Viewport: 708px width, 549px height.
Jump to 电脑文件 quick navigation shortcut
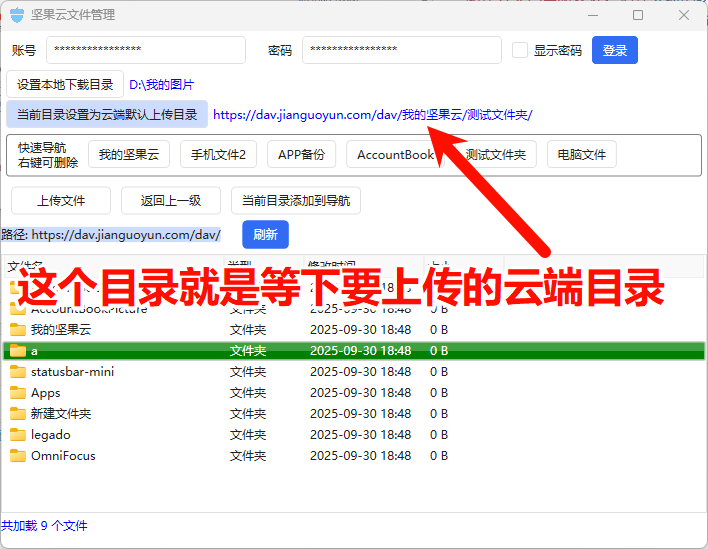(x=581, y=155)
